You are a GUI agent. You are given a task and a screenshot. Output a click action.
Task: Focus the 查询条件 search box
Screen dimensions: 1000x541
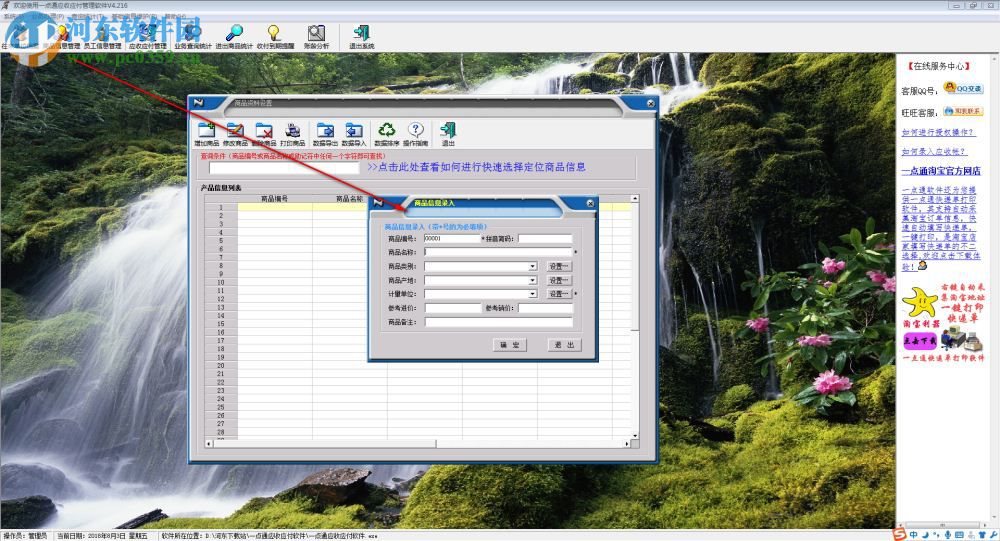284,168
